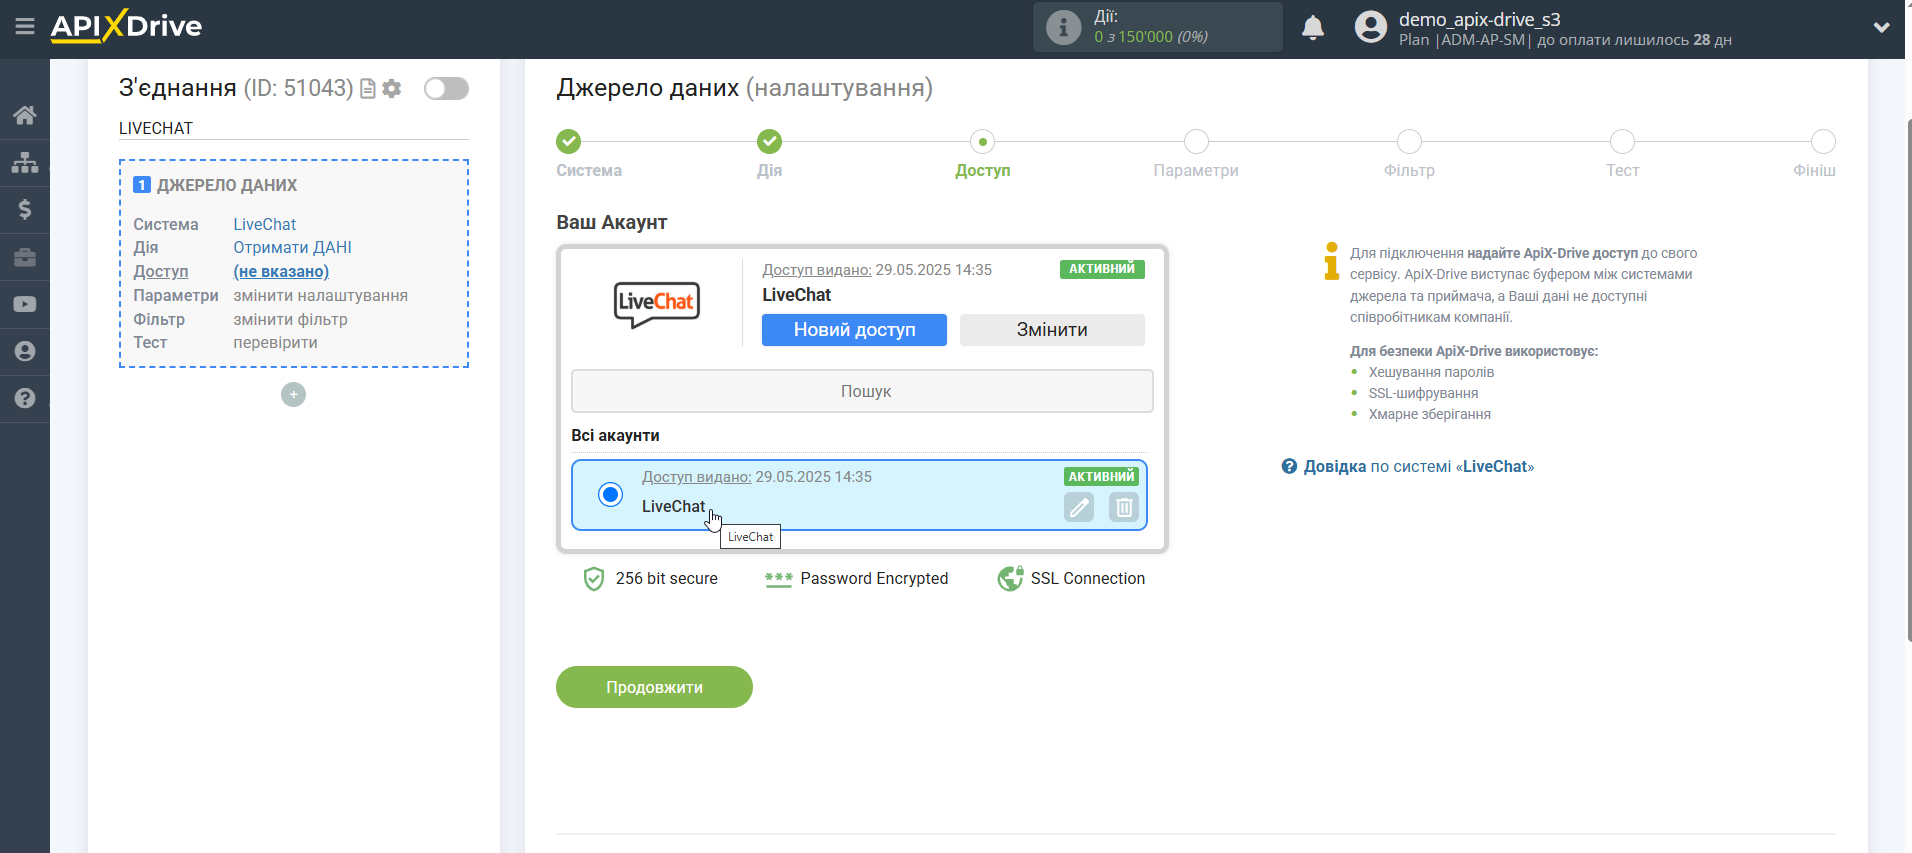Click змінити налаштування link
The height and width of the screenshot is (853, 1912).
click(320, 295)
